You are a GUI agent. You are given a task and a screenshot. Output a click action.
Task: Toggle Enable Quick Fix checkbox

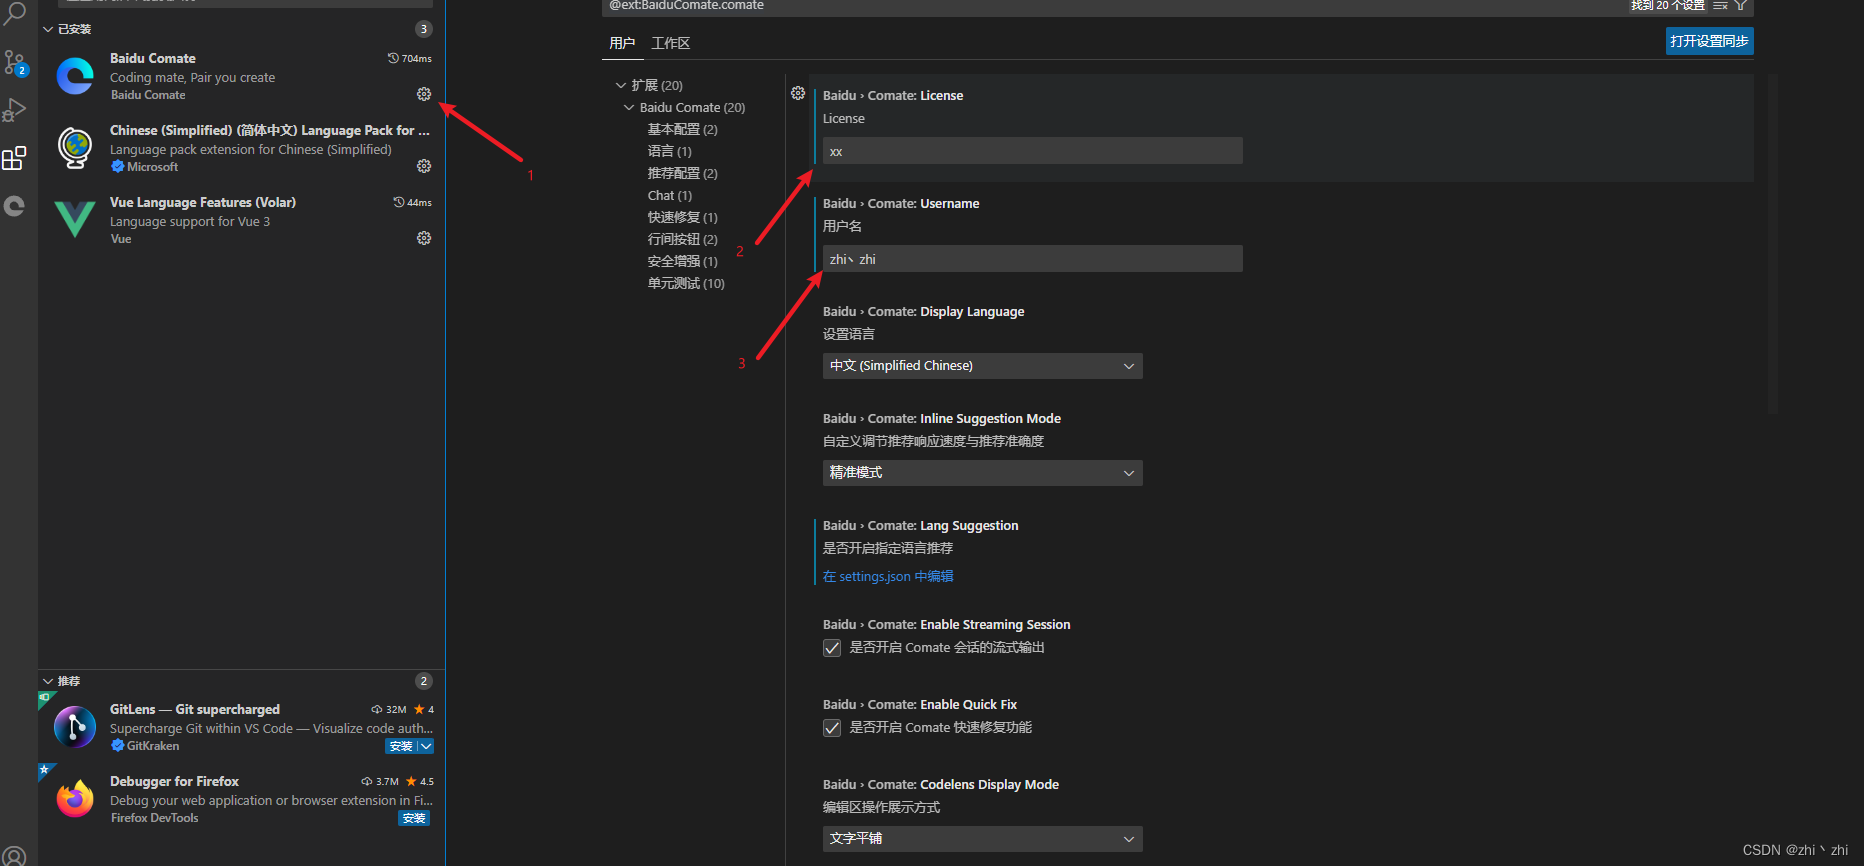(x=832, y=728)
